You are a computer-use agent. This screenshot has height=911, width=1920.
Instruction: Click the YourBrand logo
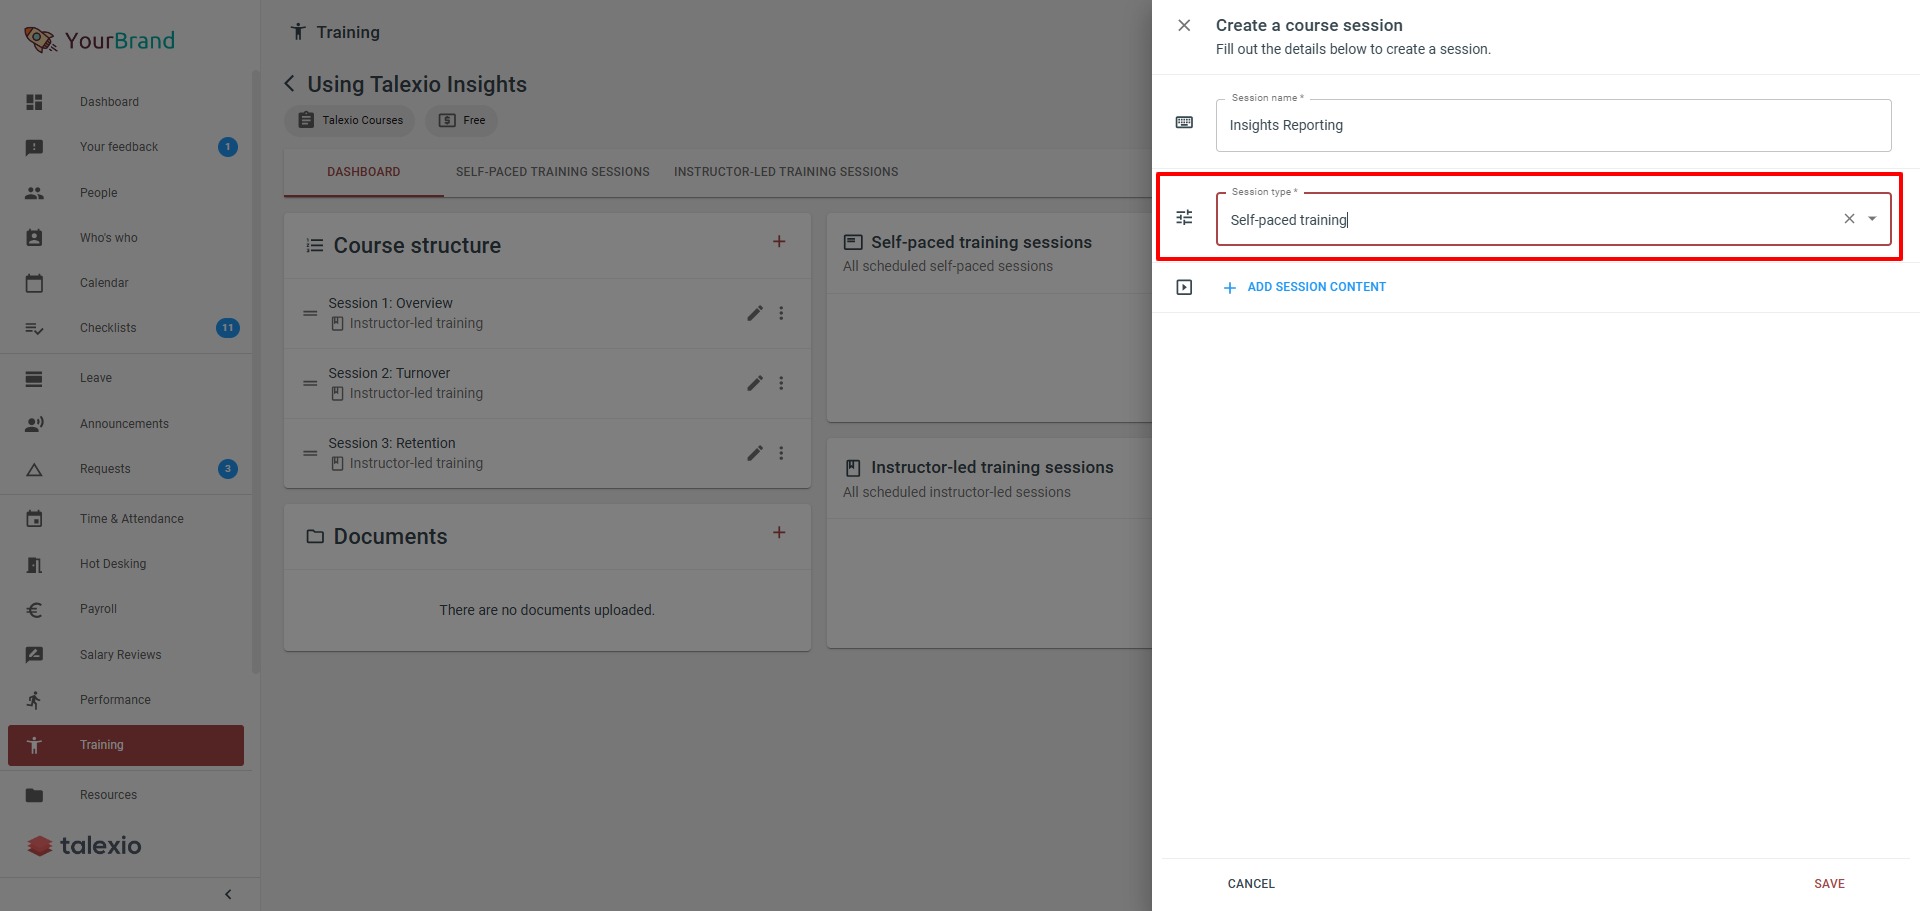click(x=99, y=40)
